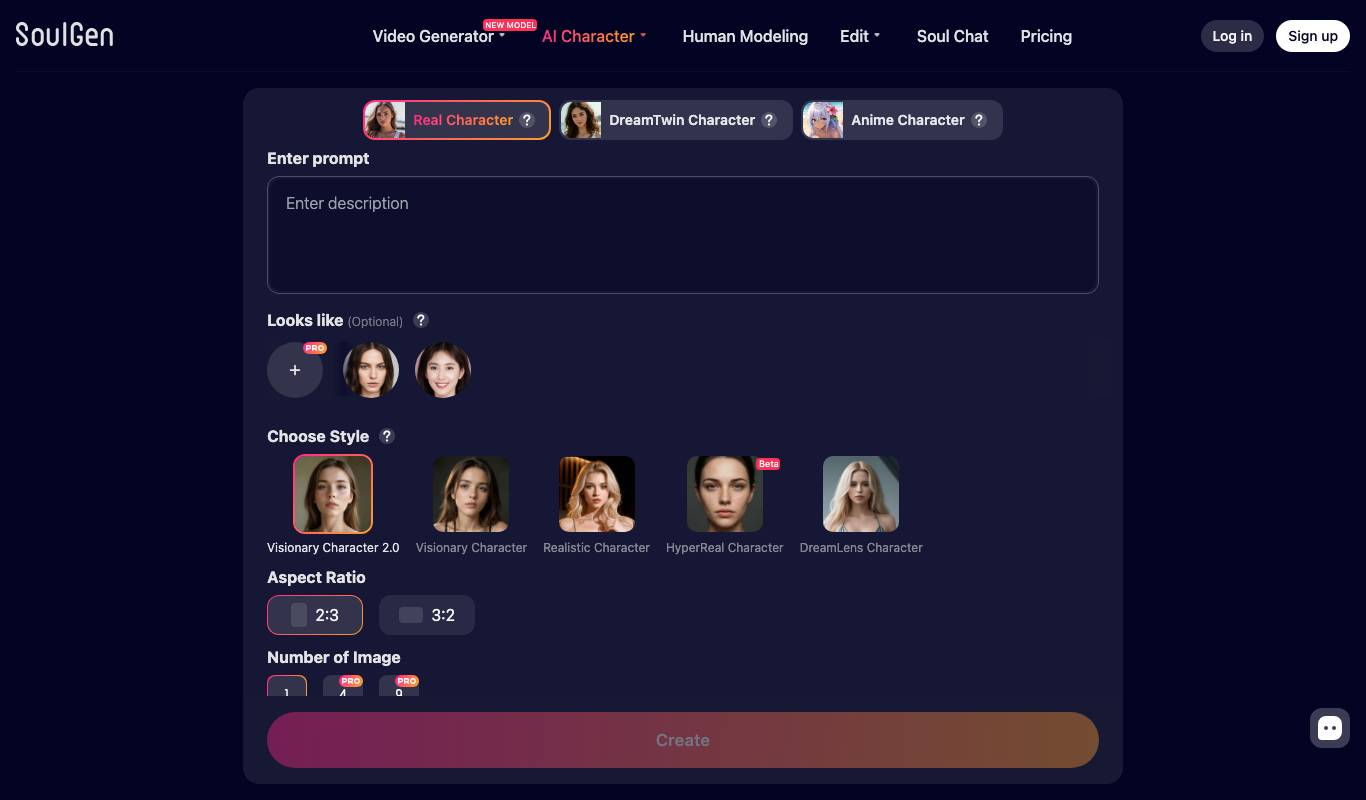
Task: Click the Sign up button
Action: pyautogui.click(x=1313, y=36)
